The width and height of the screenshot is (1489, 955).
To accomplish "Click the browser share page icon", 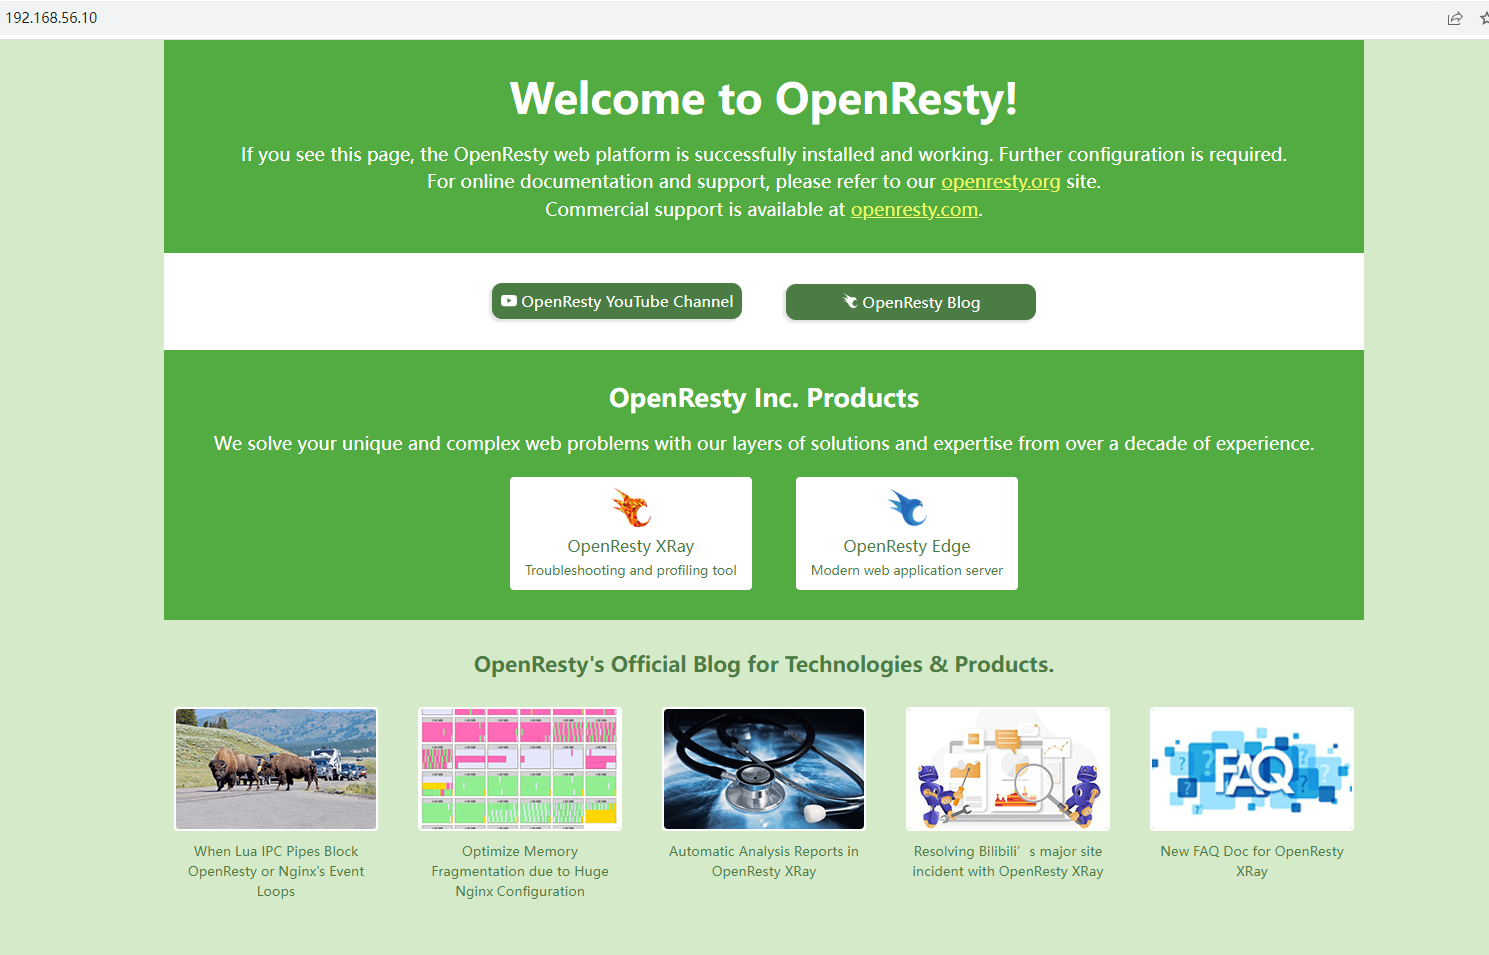I will click(1455, 17).
